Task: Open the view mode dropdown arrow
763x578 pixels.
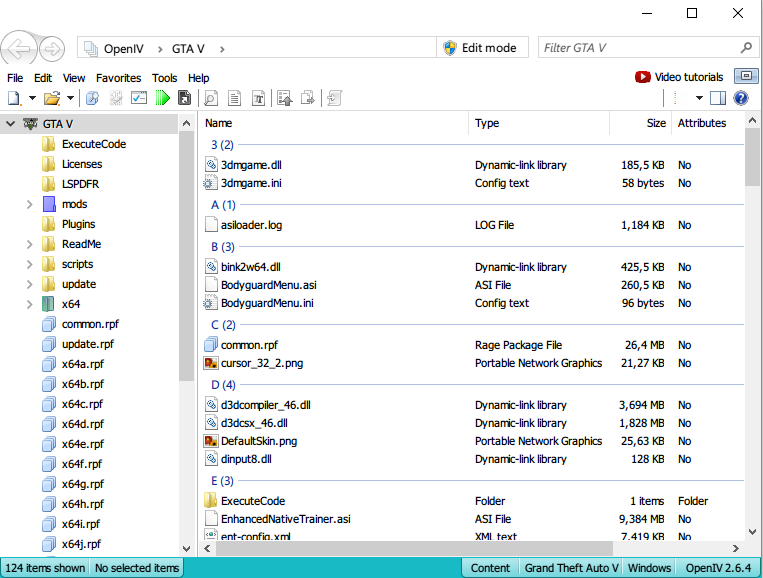Action: coord(699,98)
